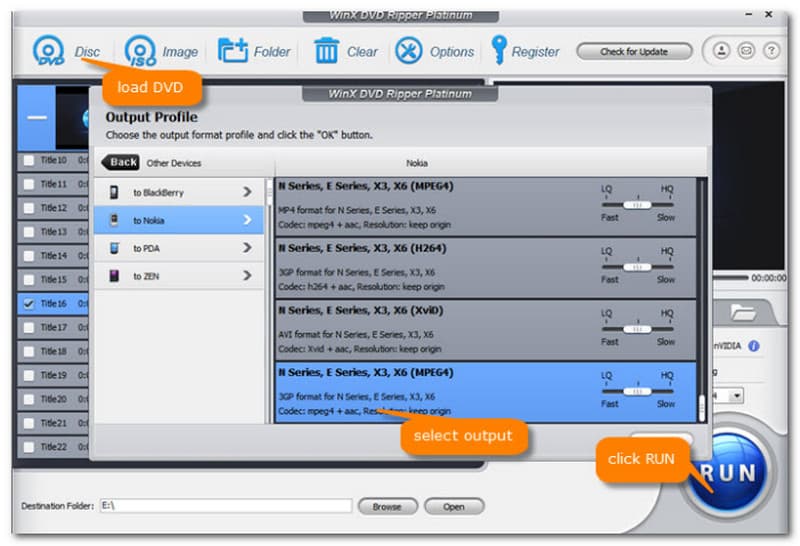Click the DVD Disc icon
Screen dimensions: 800x546
[x=48, y=51]
